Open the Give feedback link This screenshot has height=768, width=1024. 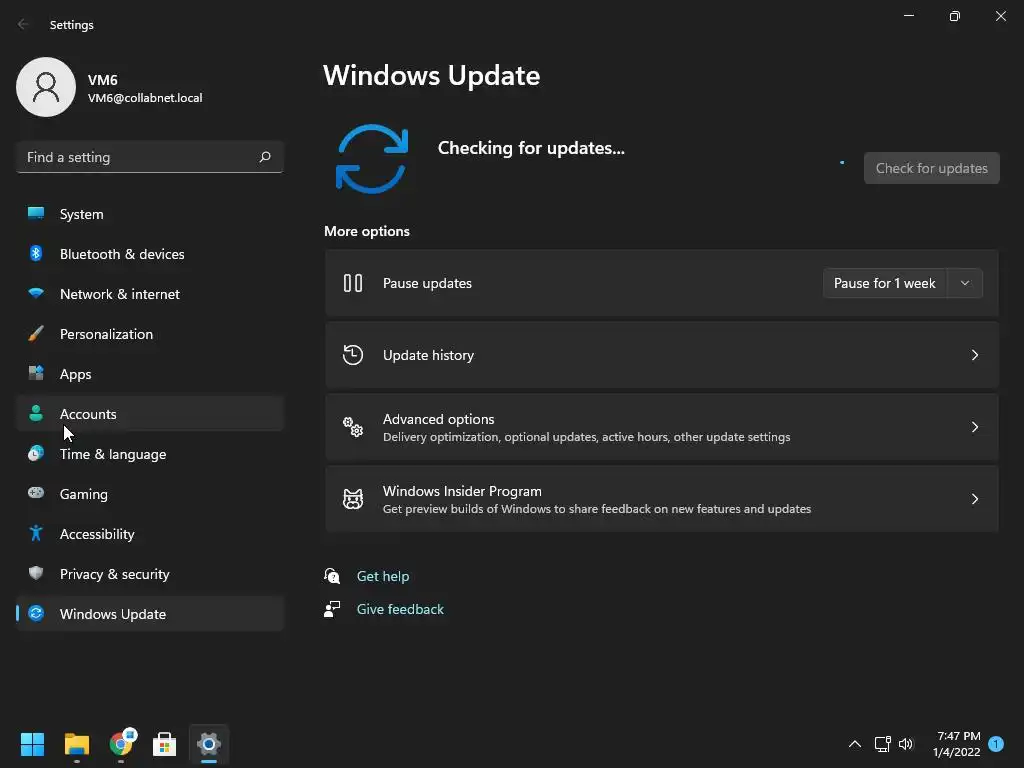point(400,609)
